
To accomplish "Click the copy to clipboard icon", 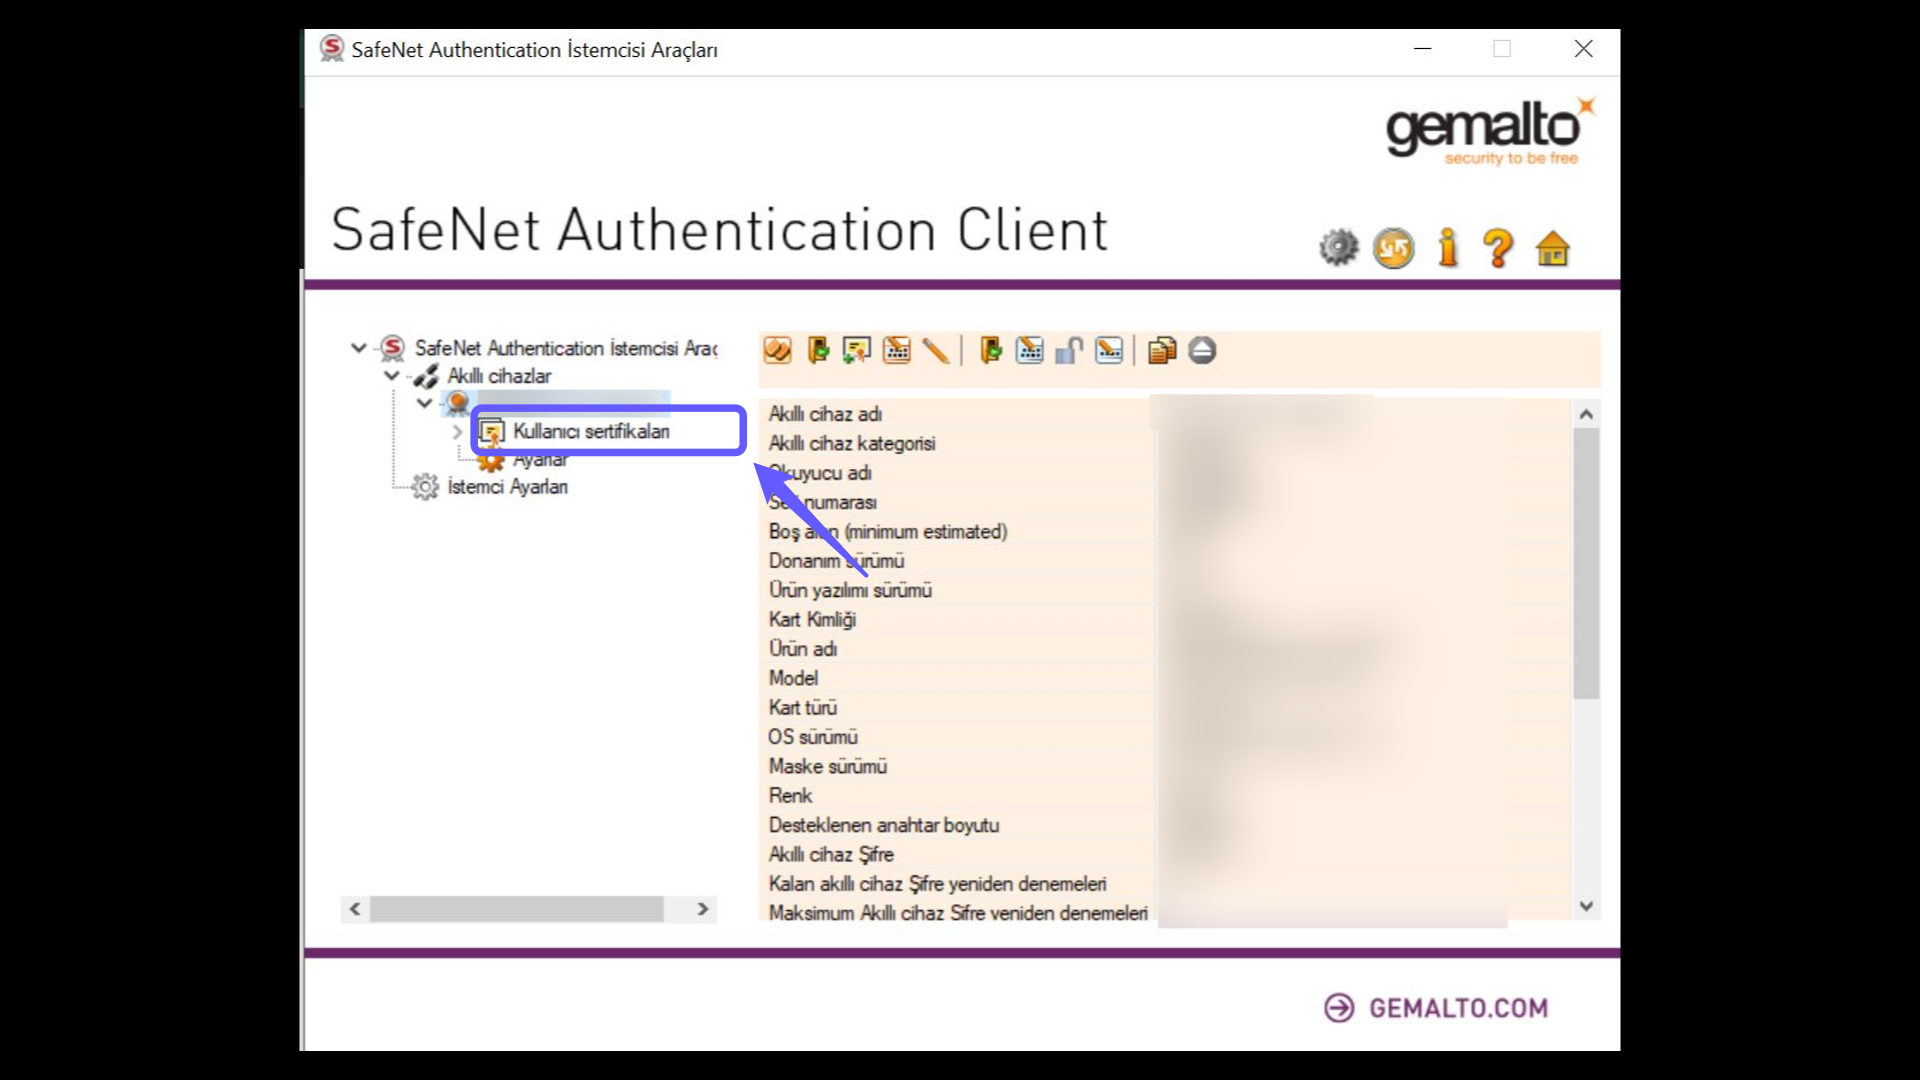I will [1161, 350].
